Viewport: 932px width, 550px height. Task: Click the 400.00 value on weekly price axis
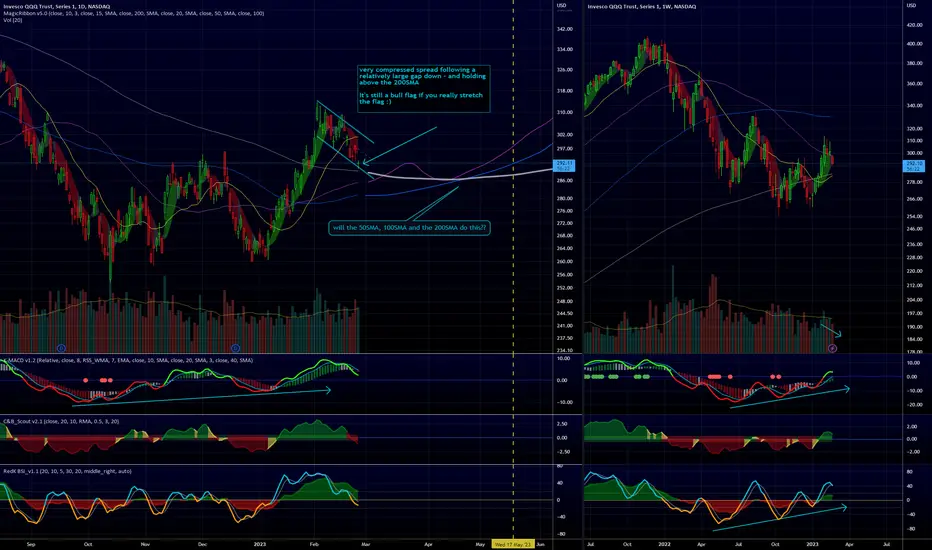[x=914, y=44]
